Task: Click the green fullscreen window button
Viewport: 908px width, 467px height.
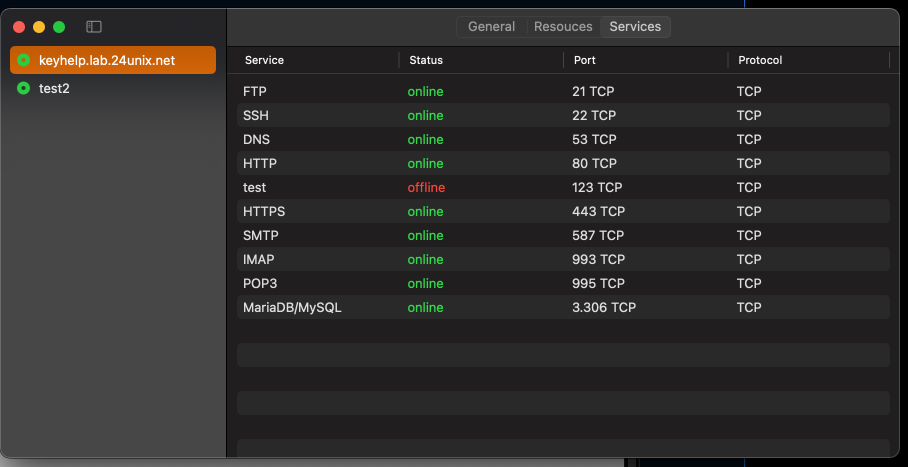Action: [x=59, y=27]
